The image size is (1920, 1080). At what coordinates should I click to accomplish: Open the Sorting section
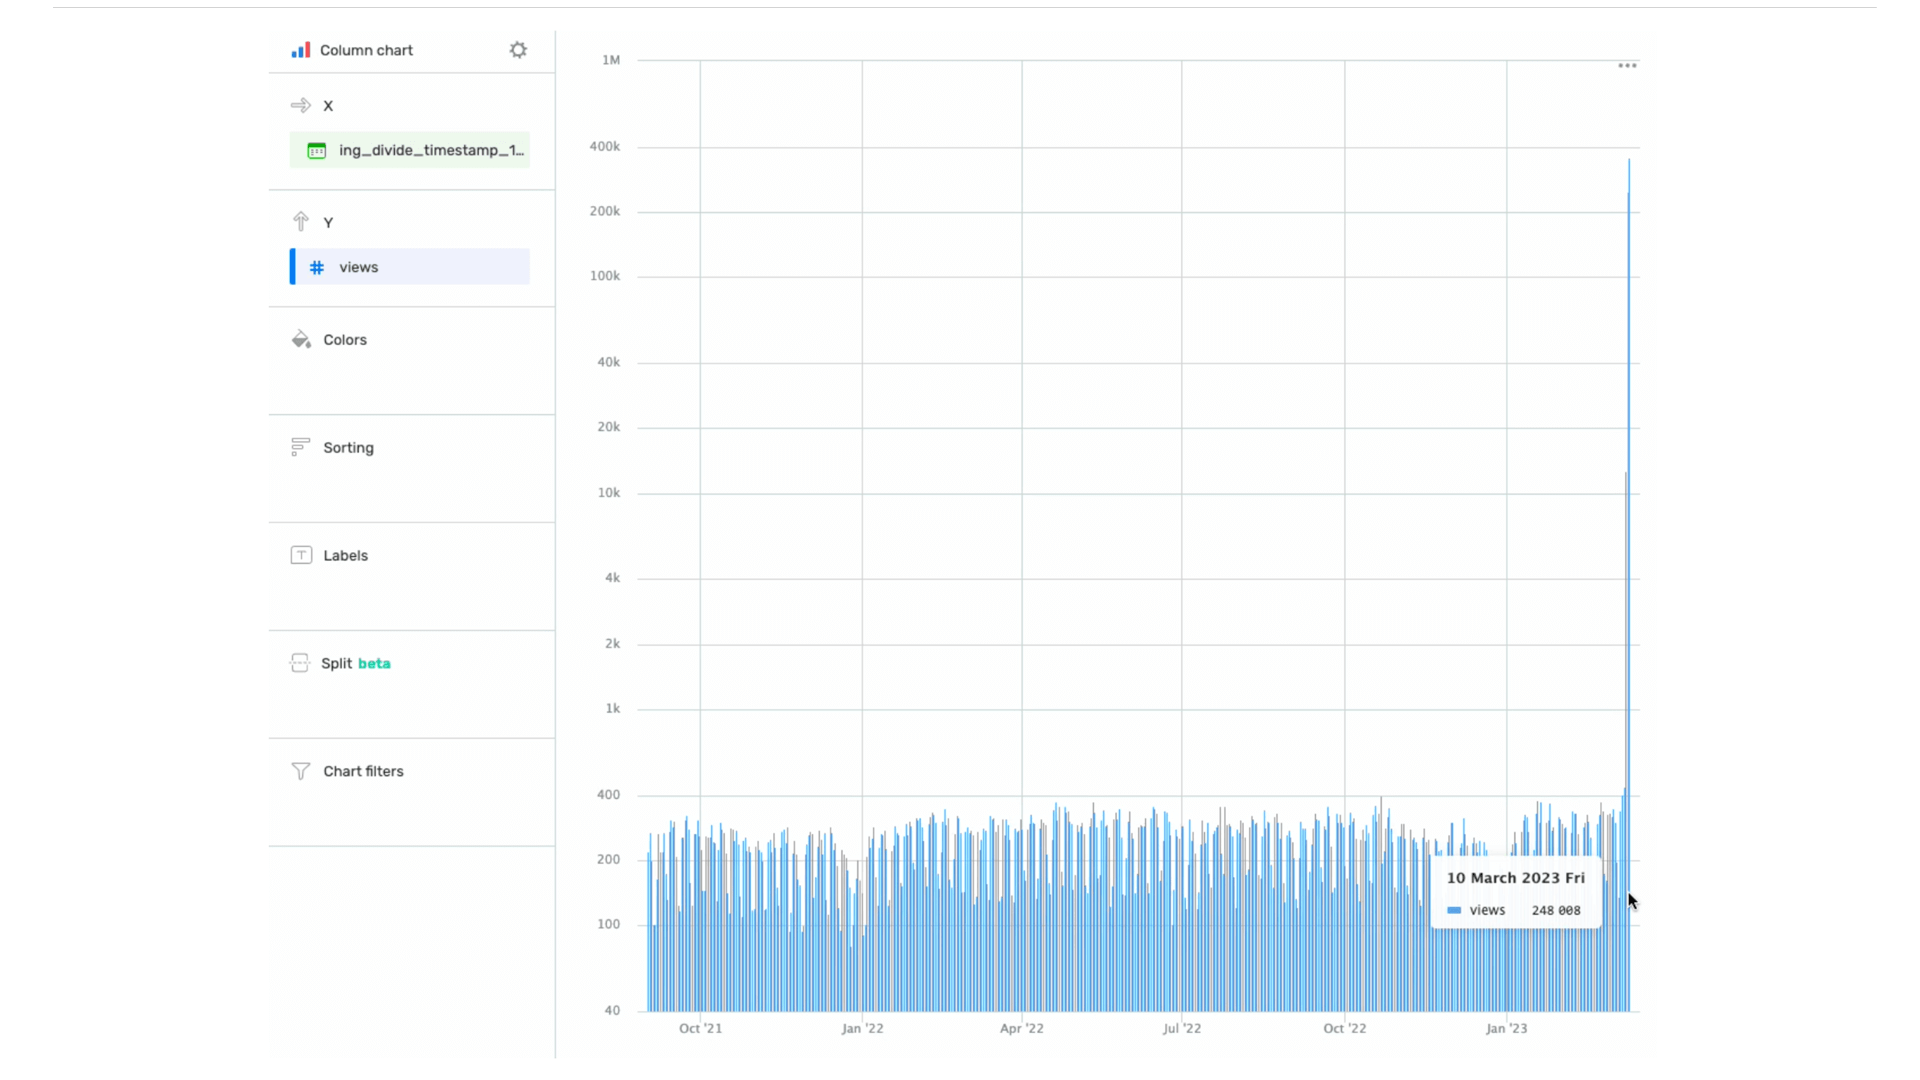(349, 448)
